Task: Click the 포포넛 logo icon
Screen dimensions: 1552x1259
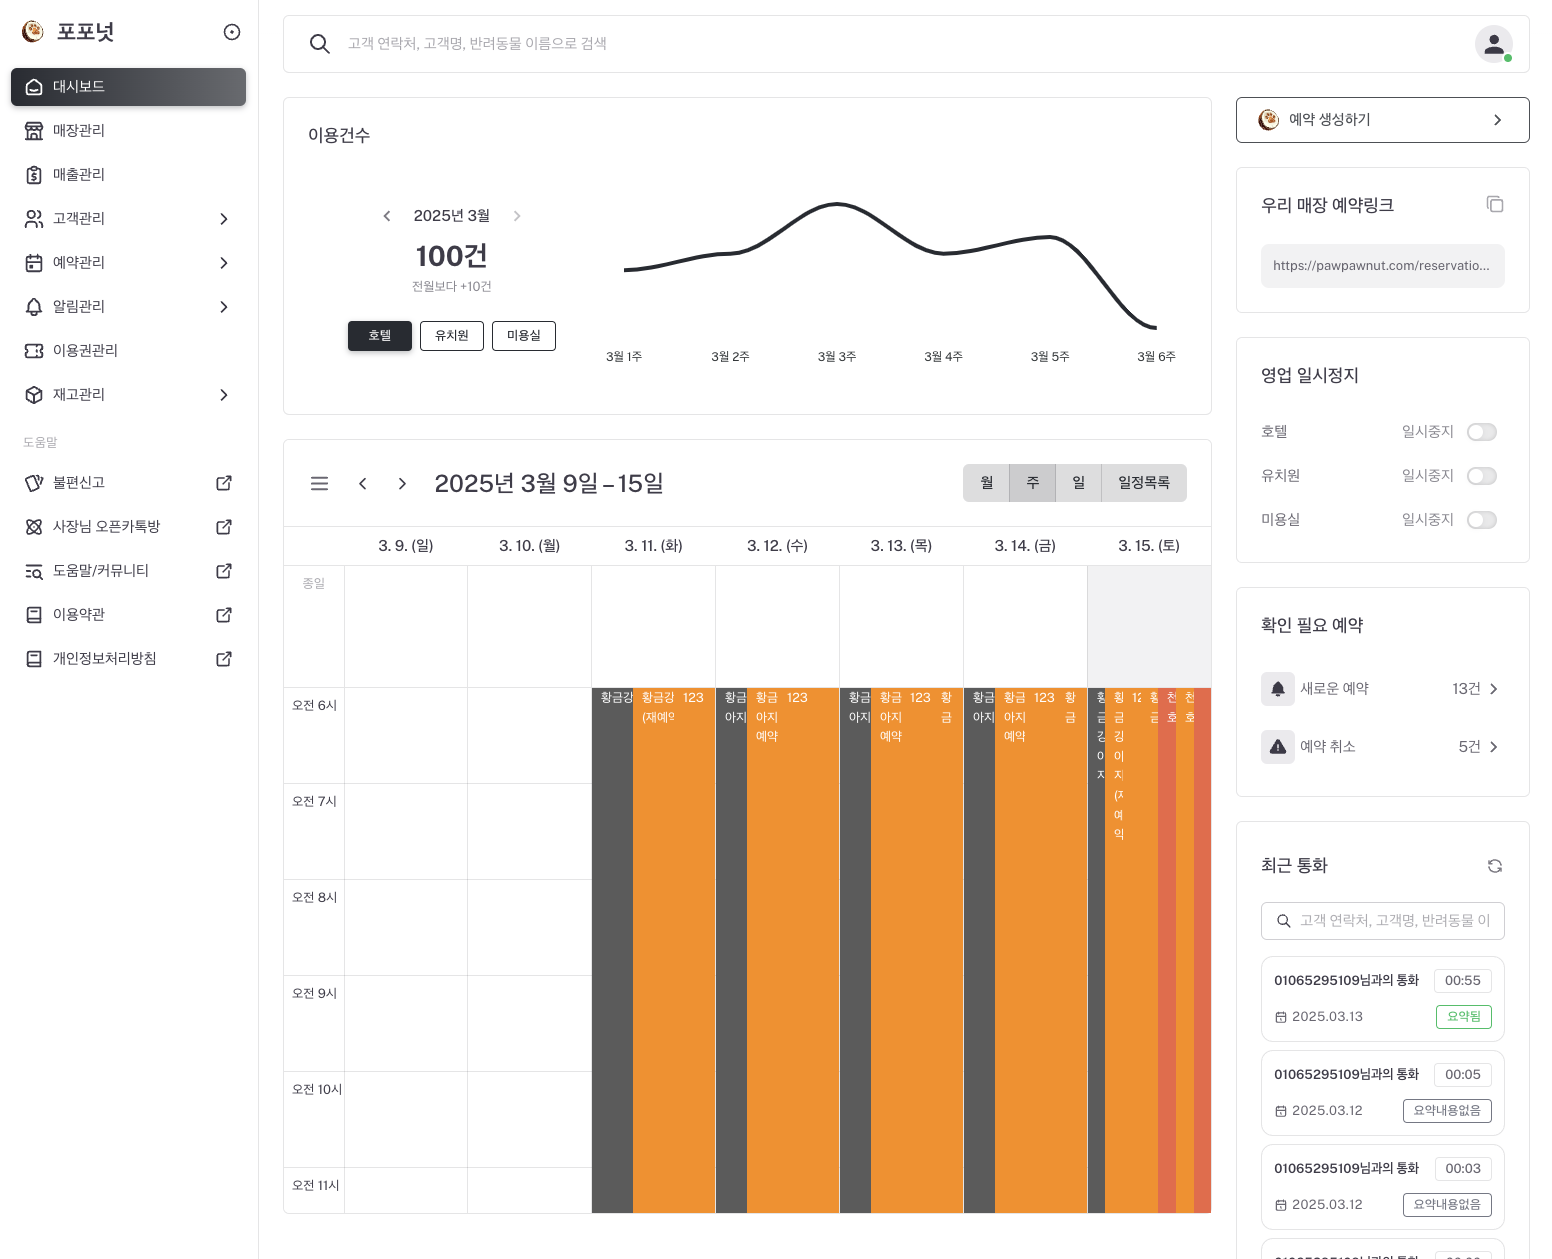Action: point(33,32)
